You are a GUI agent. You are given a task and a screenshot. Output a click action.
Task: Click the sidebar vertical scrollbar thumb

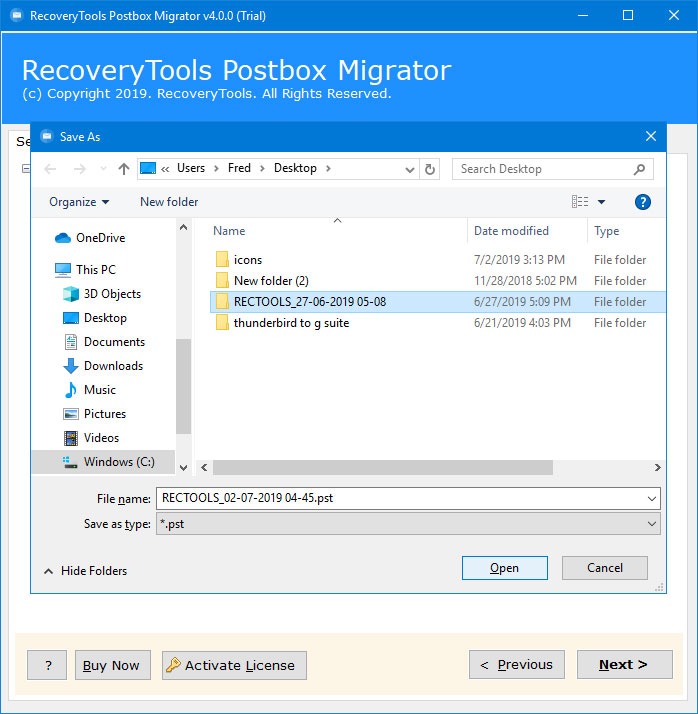pyautogui.click(x=183, y=386)
